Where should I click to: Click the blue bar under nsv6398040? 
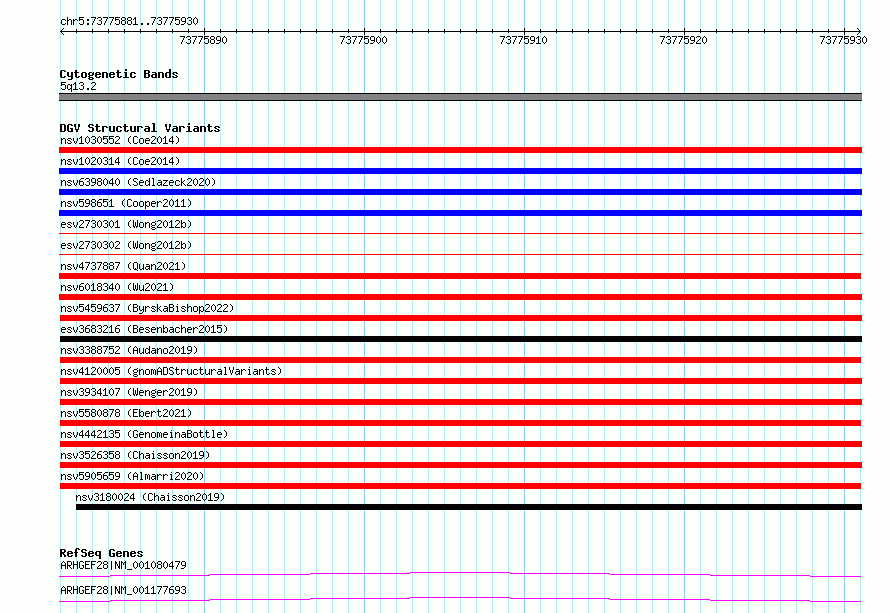(x=460, y=192)
